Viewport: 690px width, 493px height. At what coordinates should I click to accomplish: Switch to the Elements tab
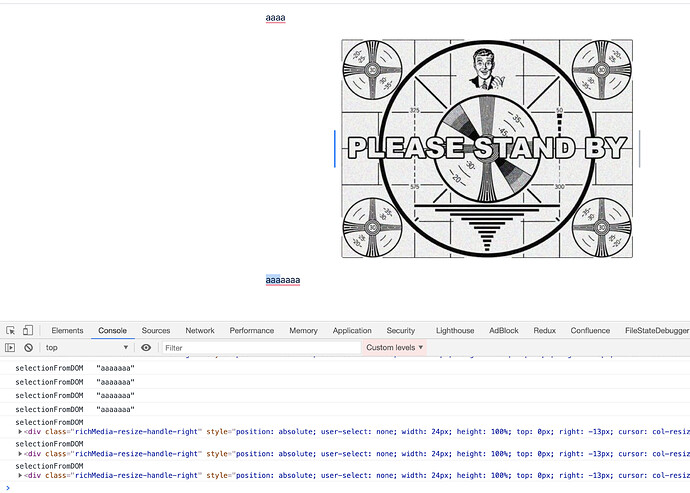coord(67,331)
